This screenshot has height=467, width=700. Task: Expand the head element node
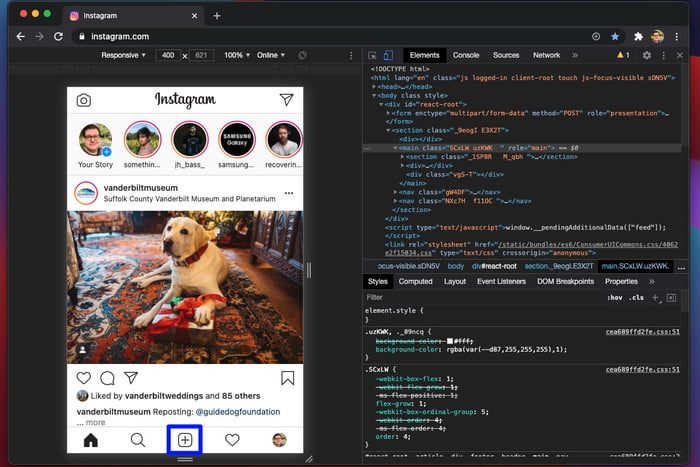374,87
